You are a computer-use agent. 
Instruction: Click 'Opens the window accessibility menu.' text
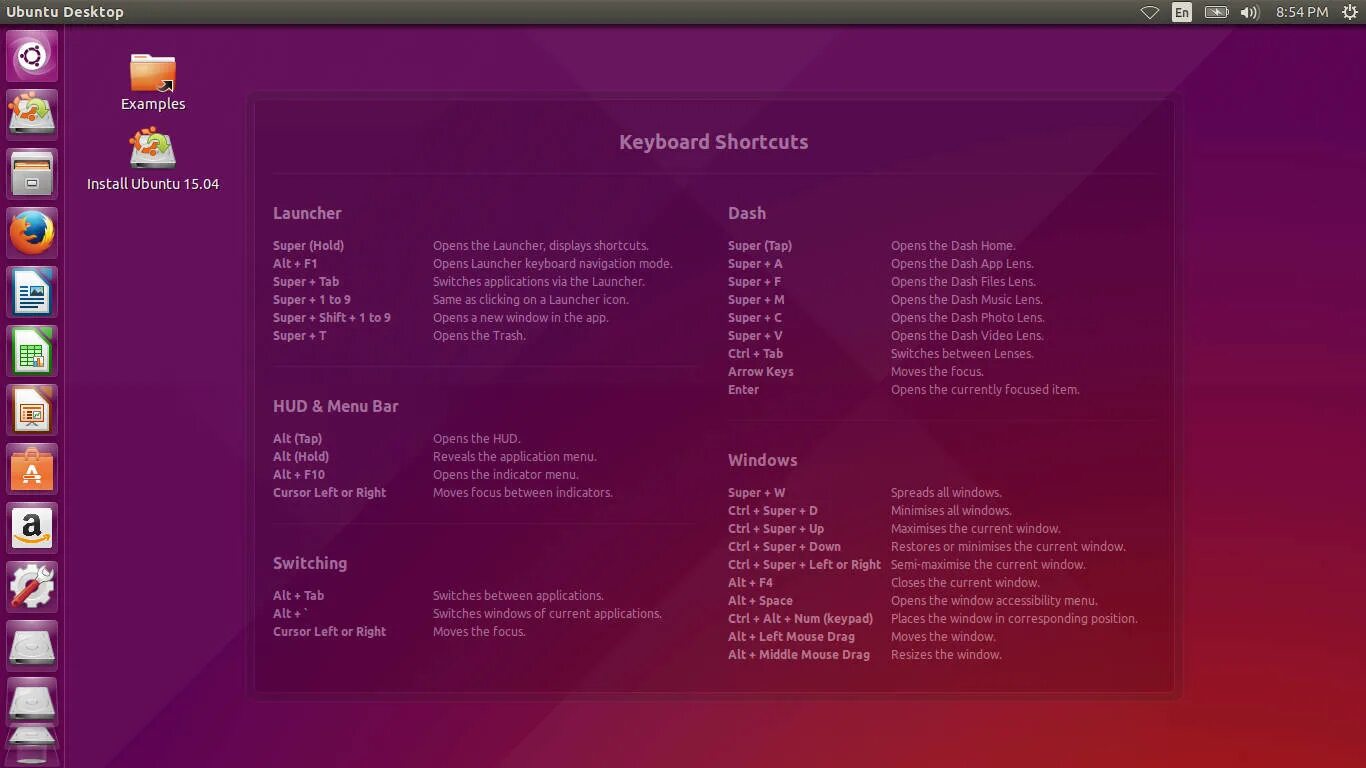[994, 601]
